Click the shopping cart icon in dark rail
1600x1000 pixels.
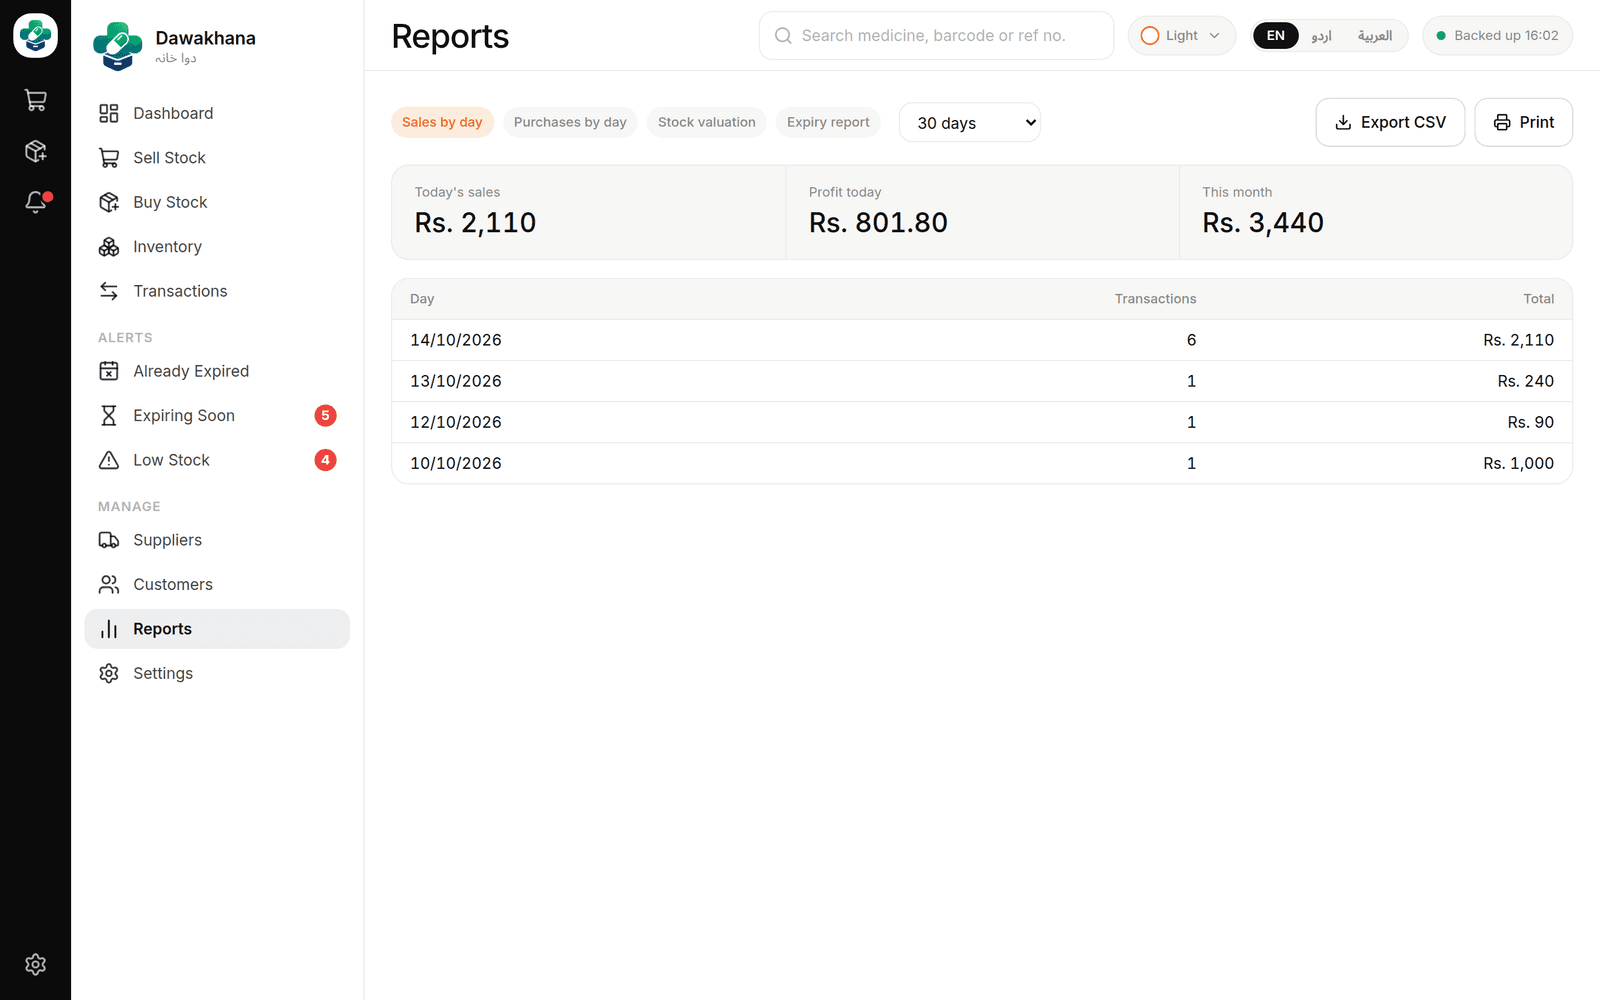(35, 100)
